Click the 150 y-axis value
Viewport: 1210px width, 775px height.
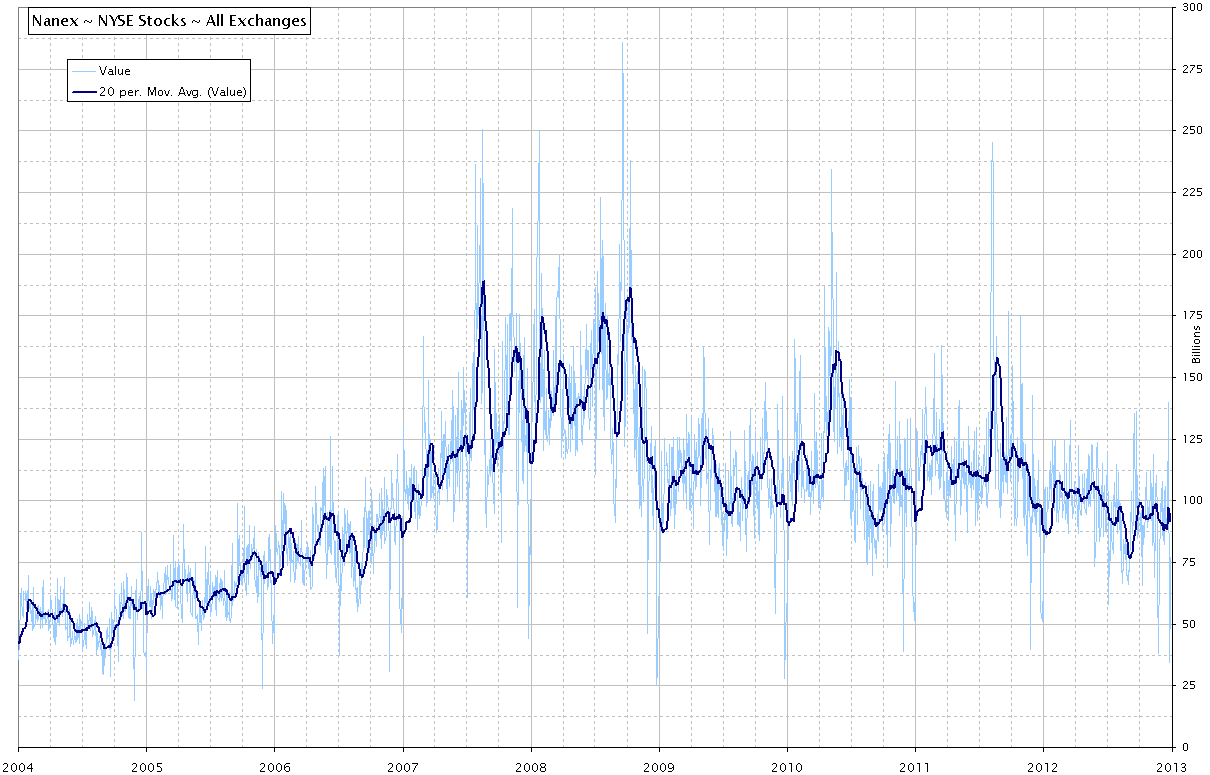coord(1192,377)
